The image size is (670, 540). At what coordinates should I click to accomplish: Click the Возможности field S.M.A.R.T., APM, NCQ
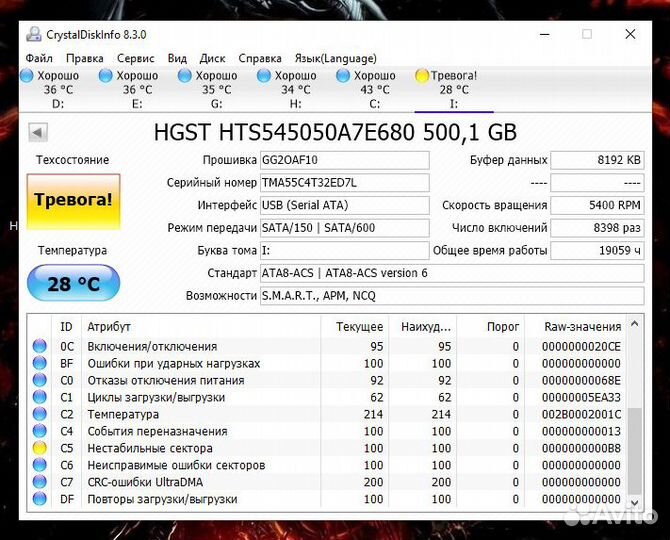pyautogui.click(x=452, y=296)
